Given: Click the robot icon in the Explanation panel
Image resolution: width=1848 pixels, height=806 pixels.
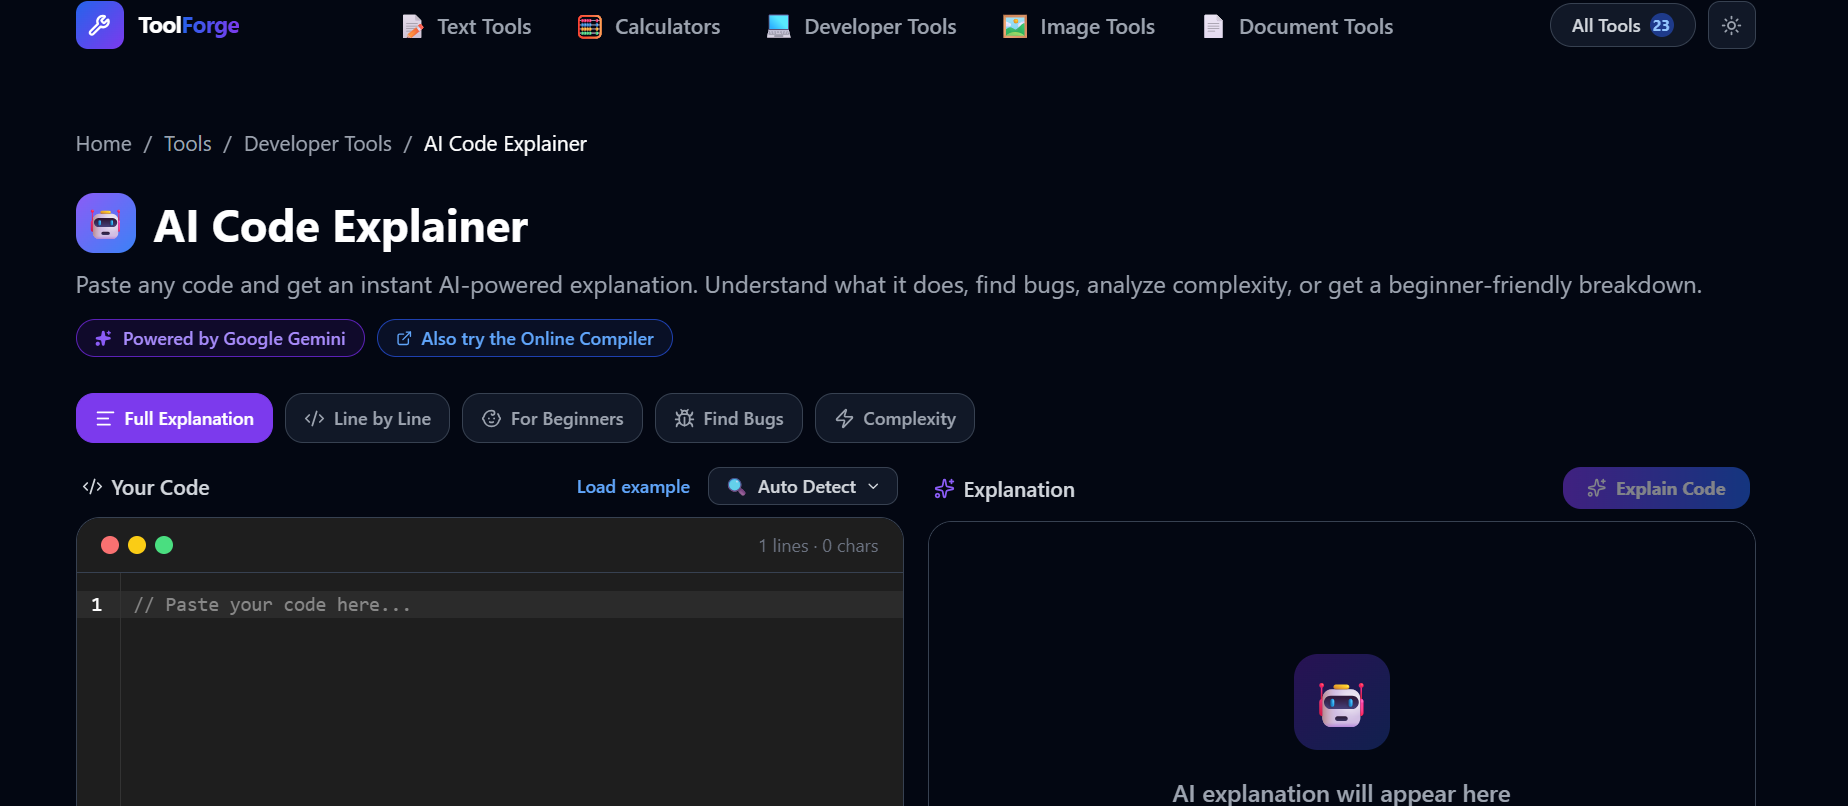Looking at the screenshot, I should [x=1342, y=702].
